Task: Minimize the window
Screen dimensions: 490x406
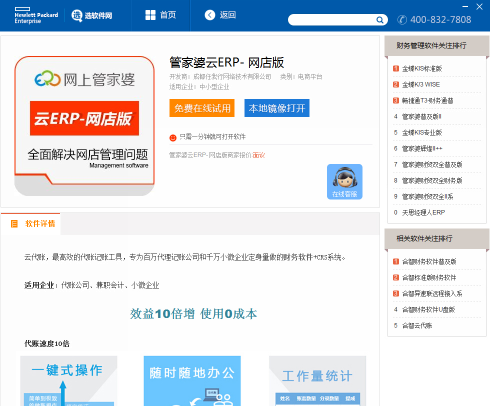Action: click(x=465, y=6)
